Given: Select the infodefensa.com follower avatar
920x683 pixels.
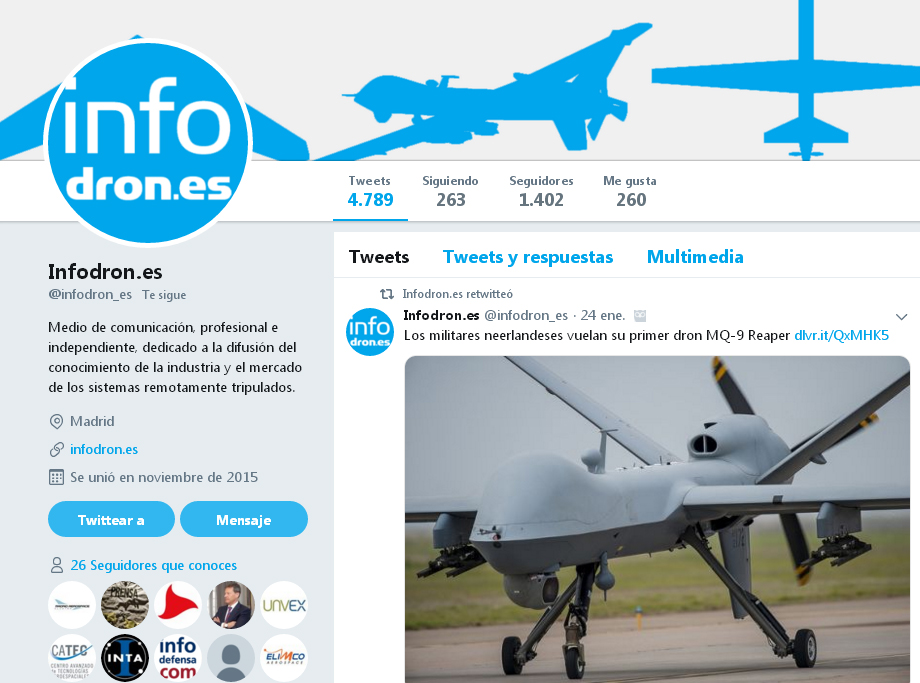Looking at the screenshot, I should coord(178,658).
